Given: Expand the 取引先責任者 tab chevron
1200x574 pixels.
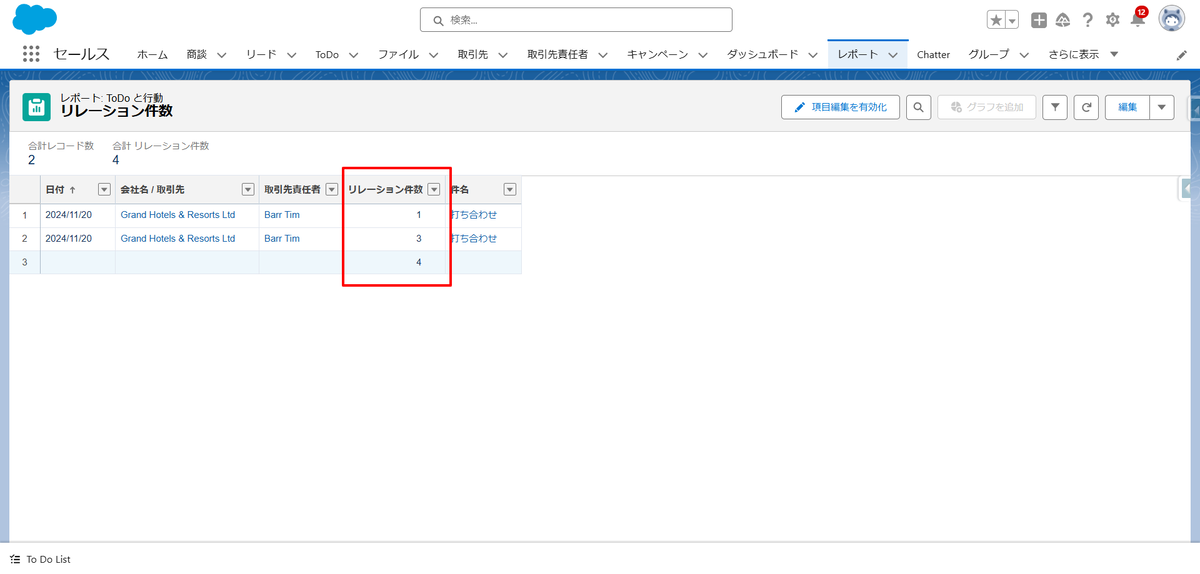Looking at the screenshot, I should 603,54.
